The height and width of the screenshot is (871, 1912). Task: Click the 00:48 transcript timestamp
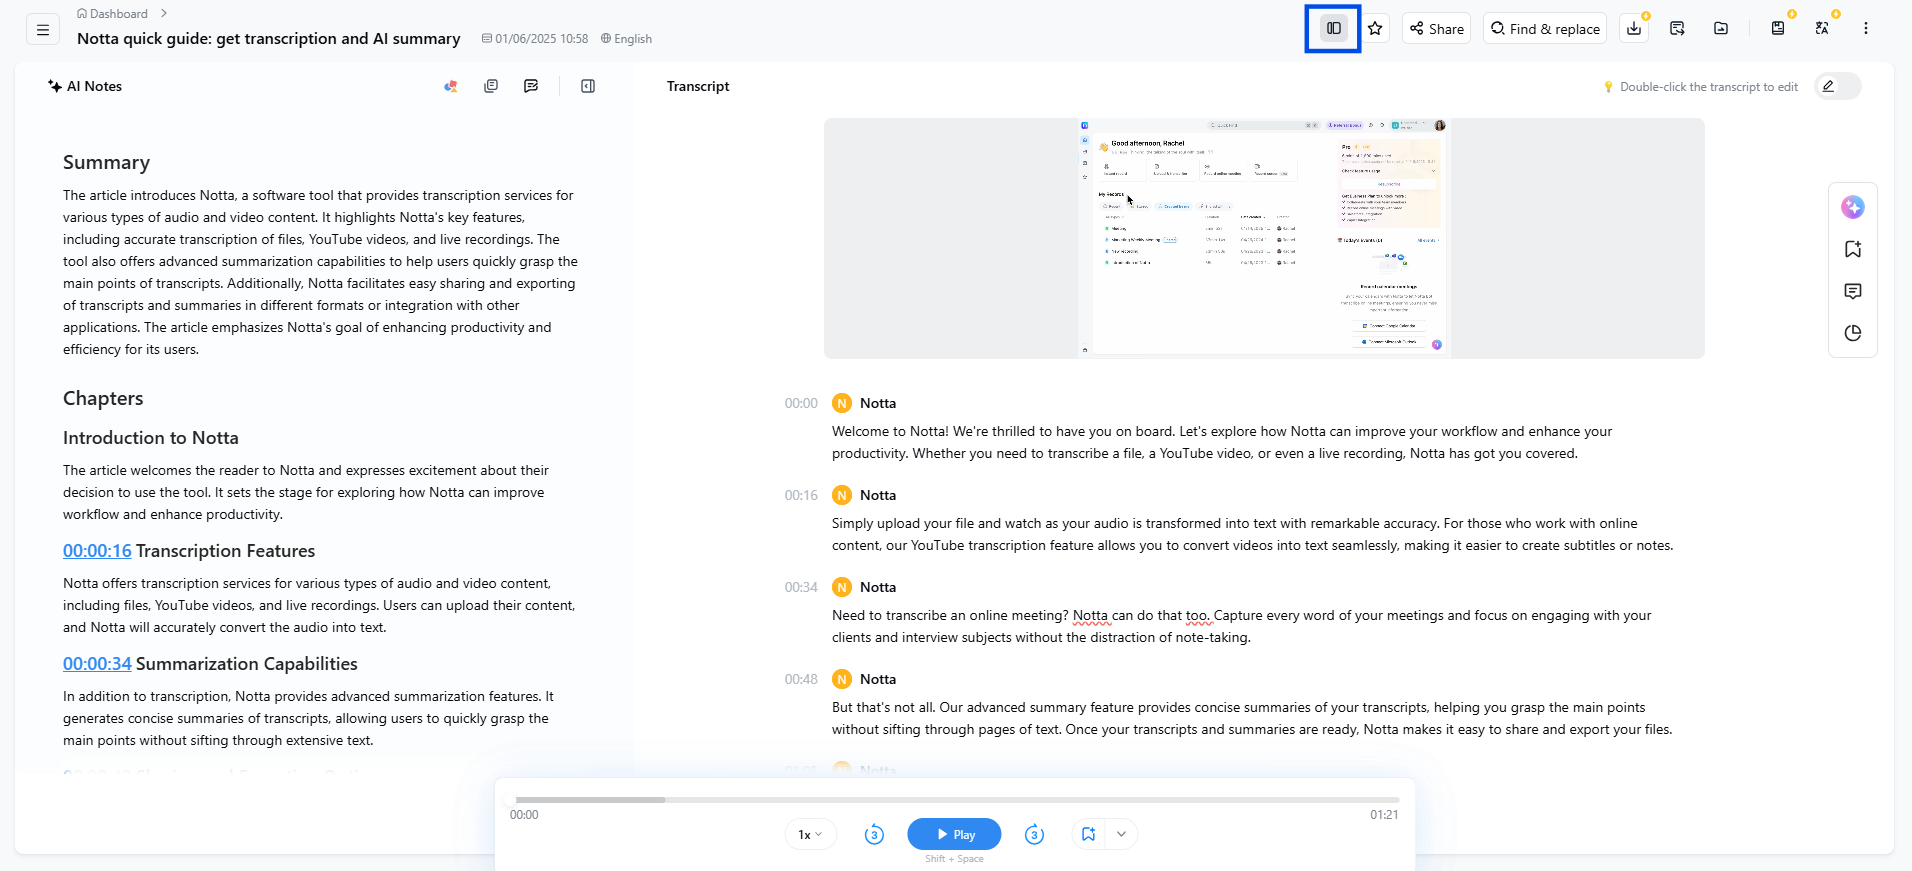[801, 680]
